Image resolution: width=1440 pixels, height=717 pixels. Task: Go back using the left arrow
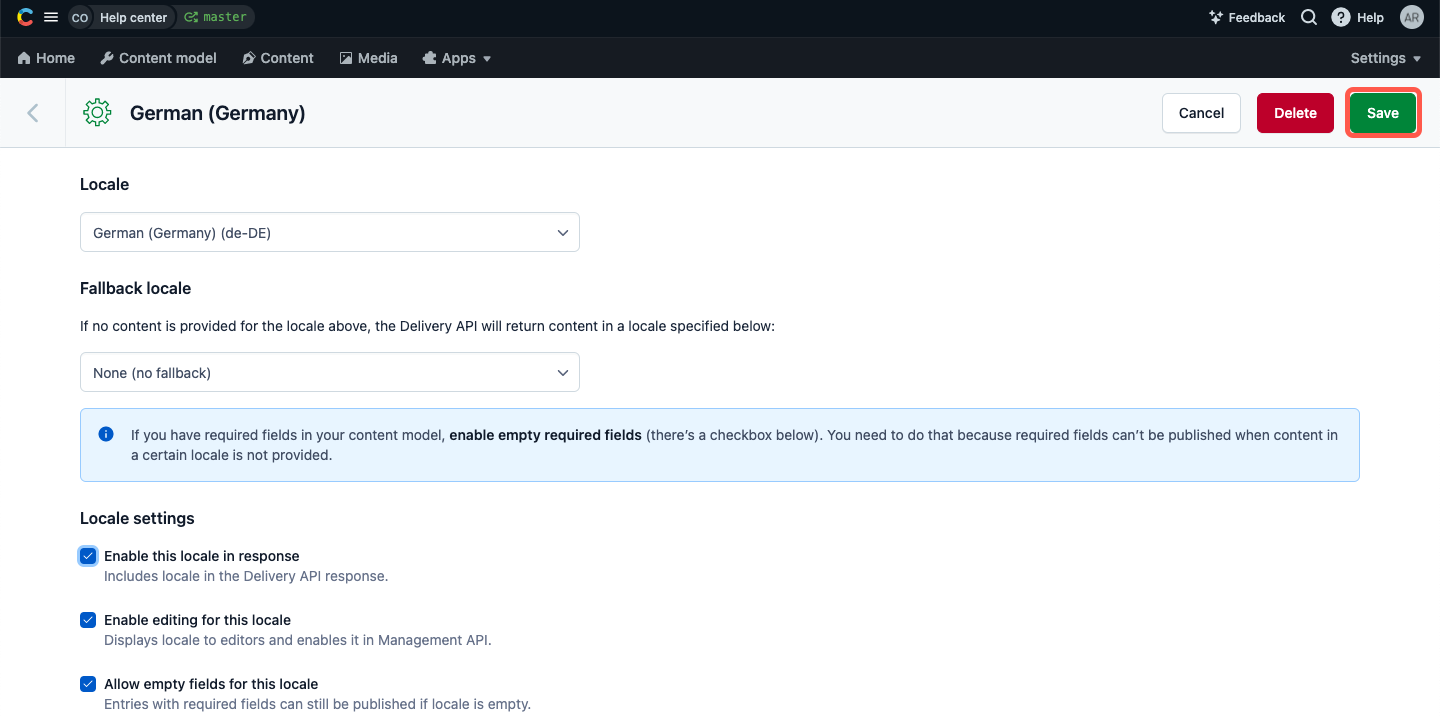(x=32, y=112)
